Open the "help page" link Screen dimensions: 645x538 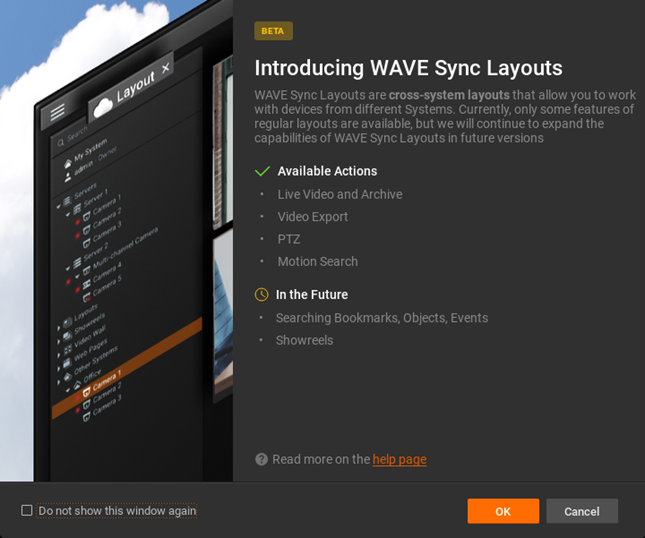(399, 459)
